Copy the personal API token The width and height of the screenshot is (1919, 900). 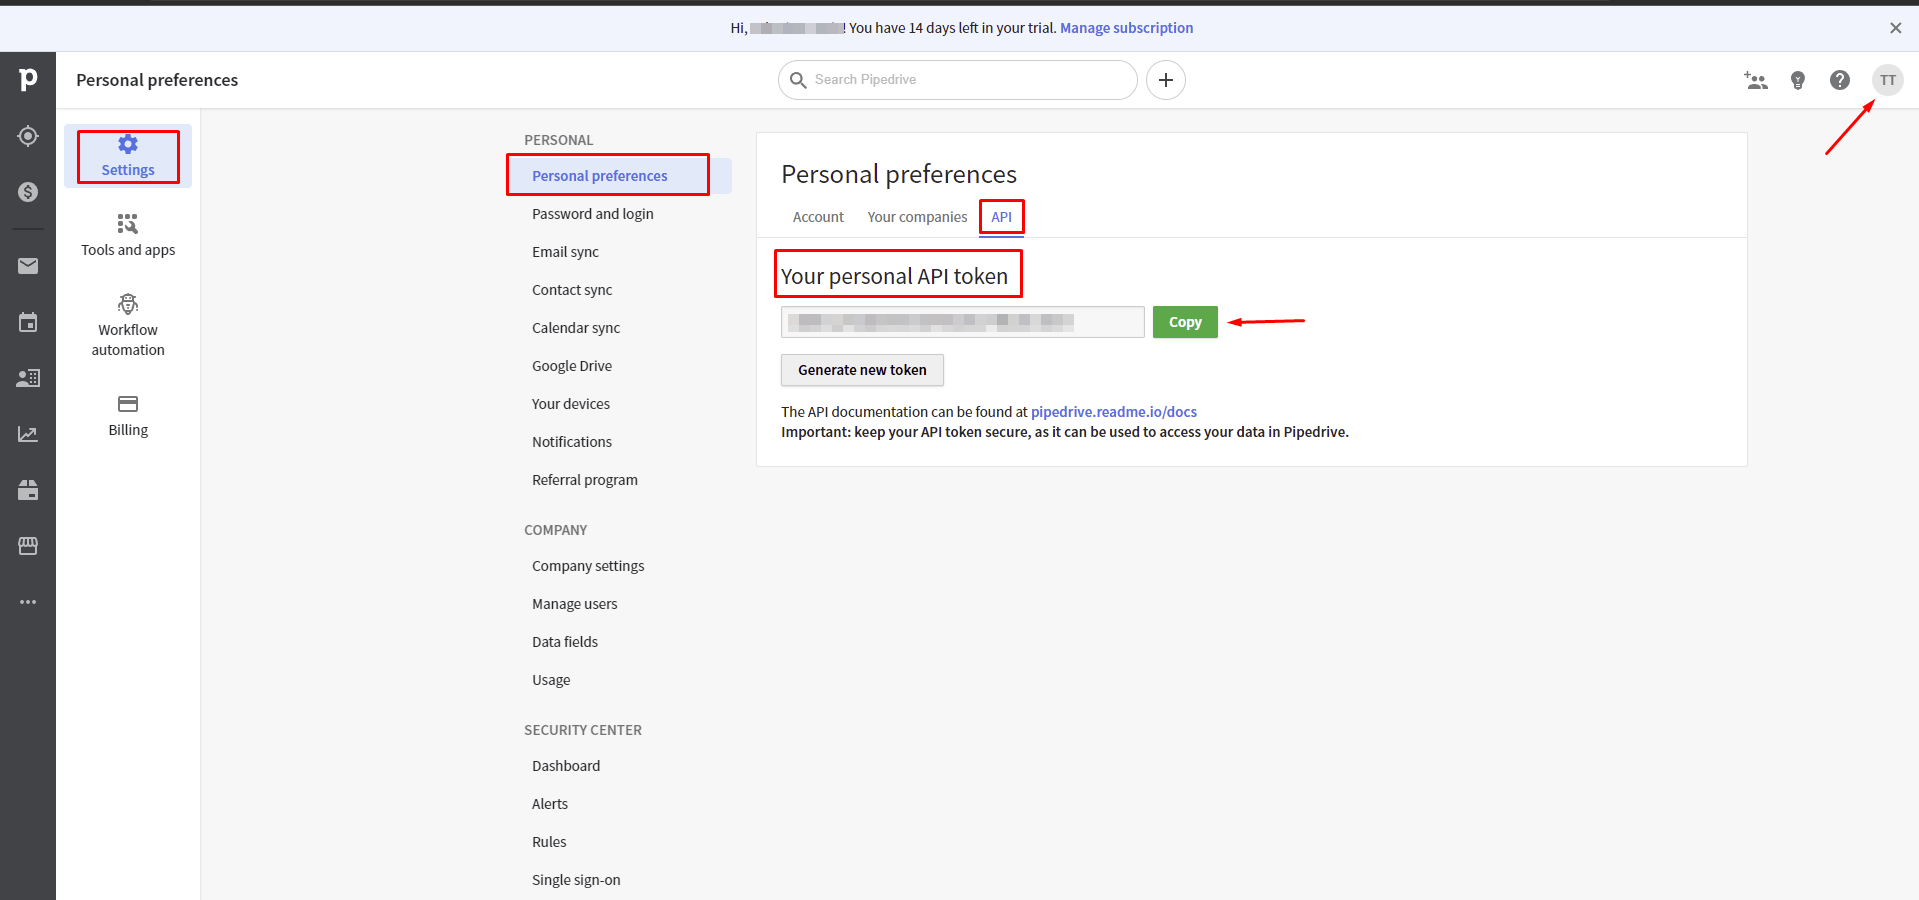(1184, 322)
